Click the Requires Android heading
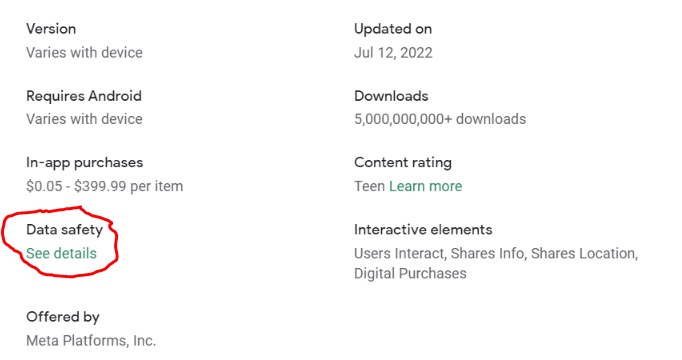The height and width of the screenshot is (360, 682). click(84, 96)
